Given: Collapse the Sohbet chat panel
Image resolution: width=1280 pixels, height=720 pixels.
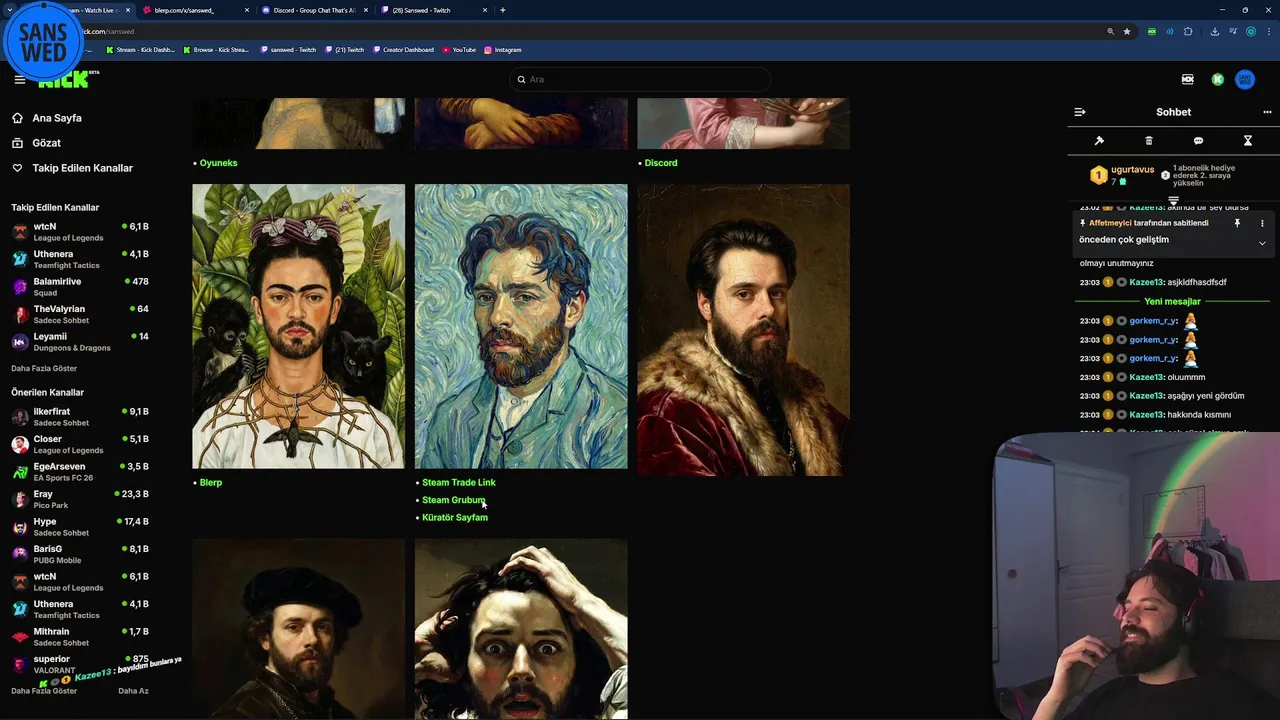Looking at the screenshot, I should [x=1079, y=112].
